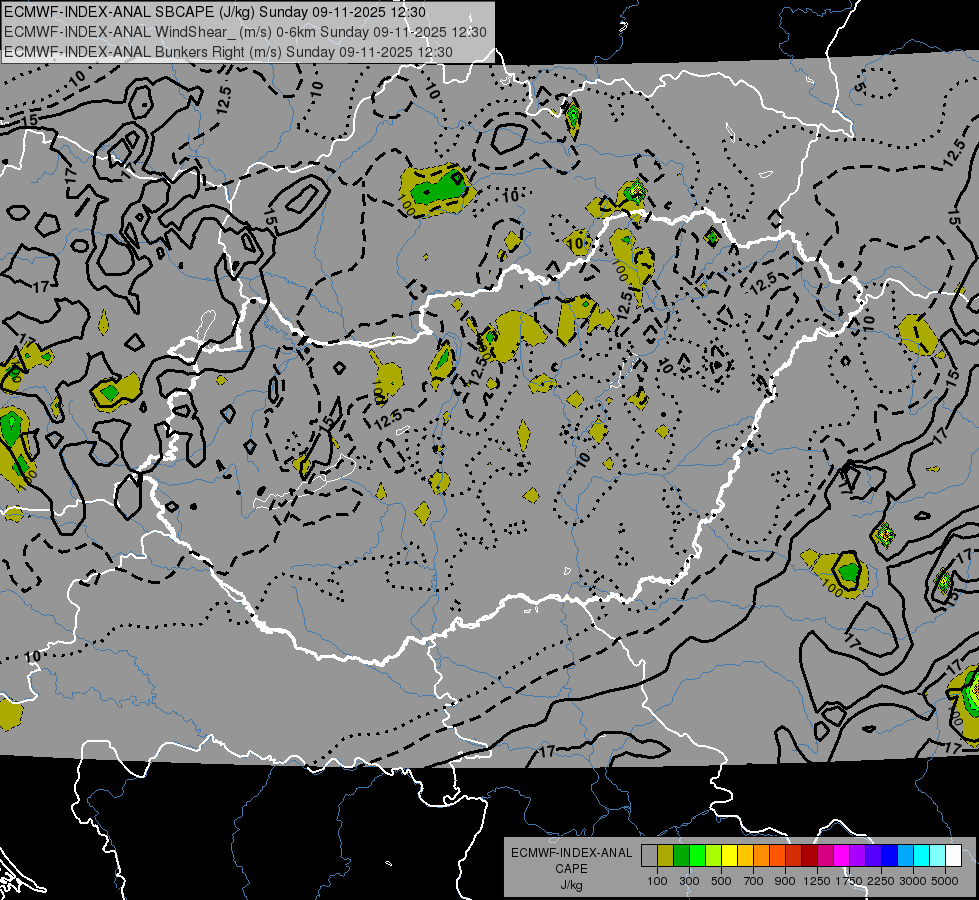Select the amber legend swatch

pyautogui.click(x=745, y=856)
